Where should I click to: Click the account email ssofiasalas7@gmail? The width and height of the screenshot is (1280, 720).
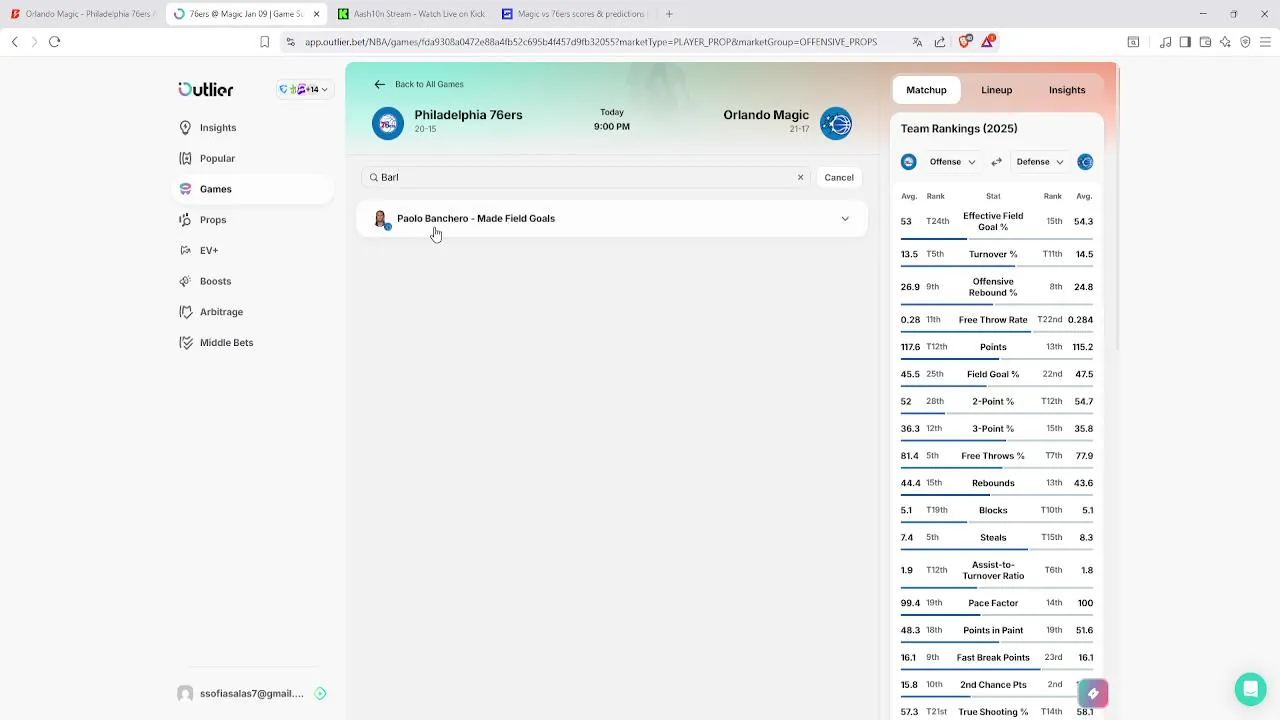tap(251, 693)
